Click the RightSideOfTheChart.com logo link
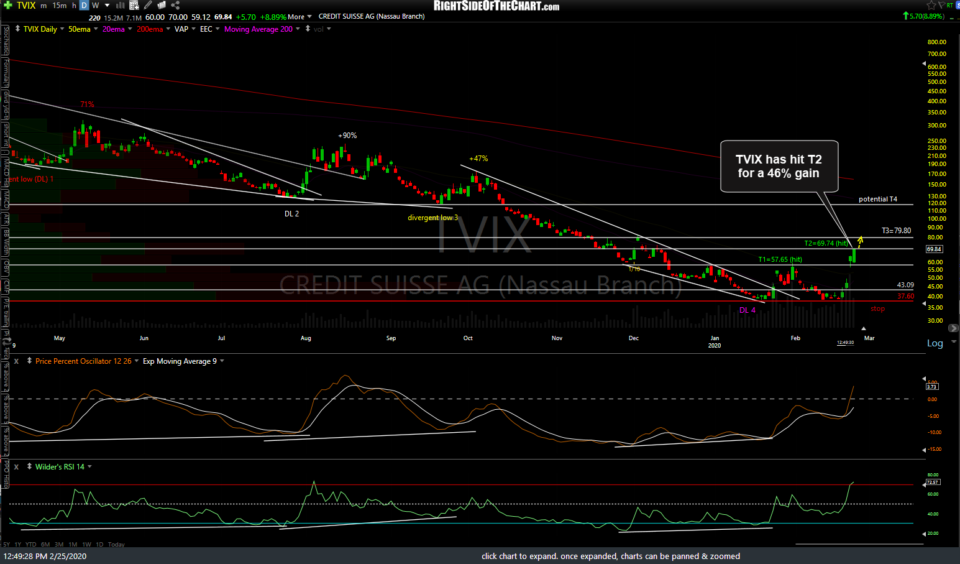960x564 pixels. click(496, 6)
